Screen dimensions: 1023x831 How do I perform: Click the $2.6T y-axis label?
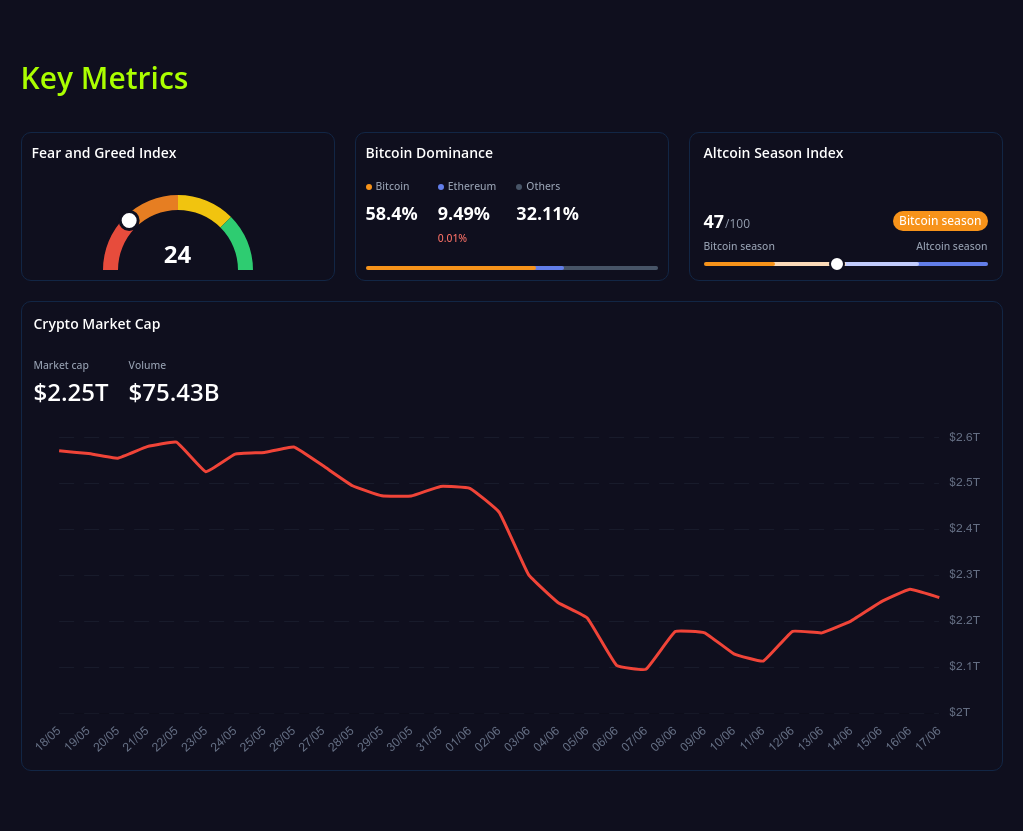pos(964,437)
